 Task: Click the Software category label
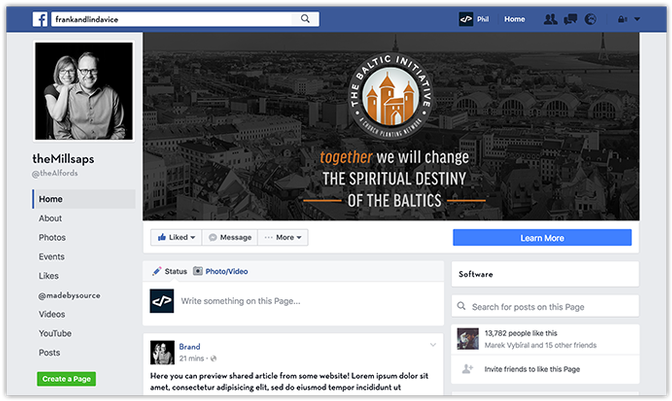[x=476, y=274]
